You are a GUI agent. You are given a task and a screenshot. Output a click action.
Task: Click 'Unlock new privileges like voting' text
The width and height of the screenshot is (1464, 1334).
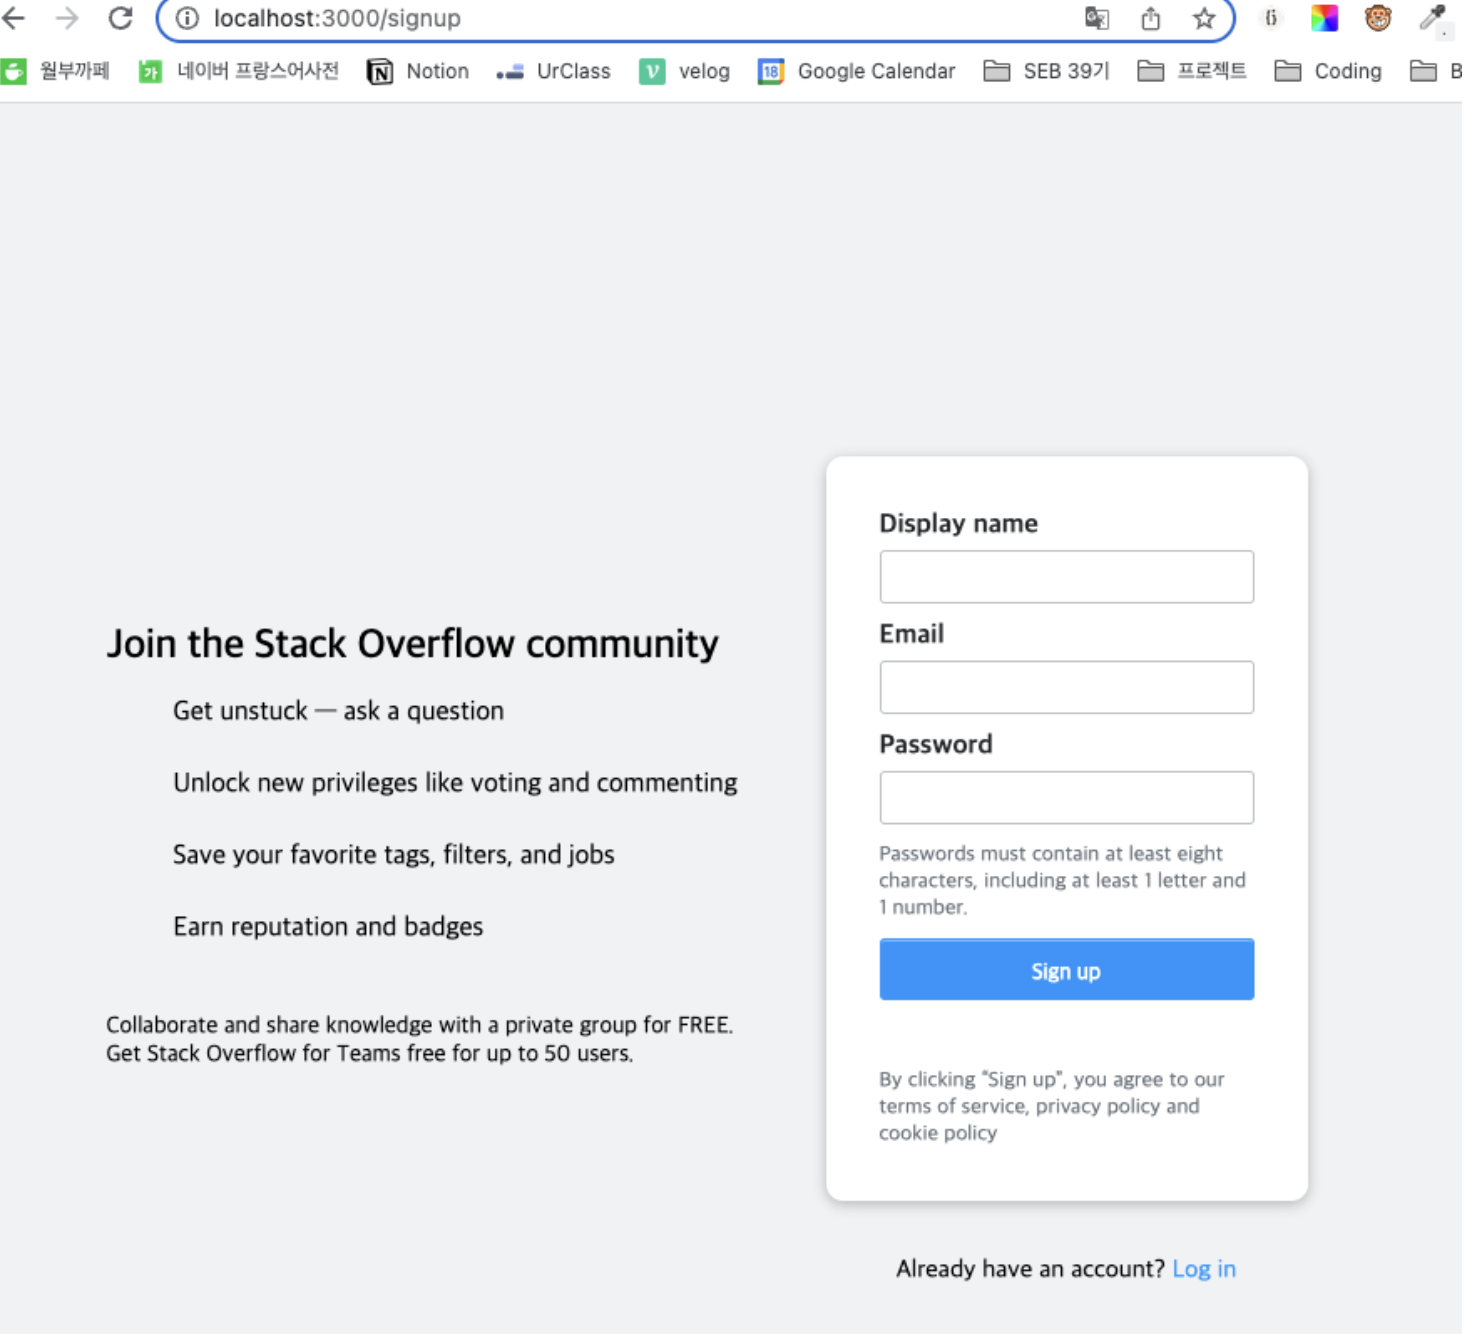(x=455, y=782)
